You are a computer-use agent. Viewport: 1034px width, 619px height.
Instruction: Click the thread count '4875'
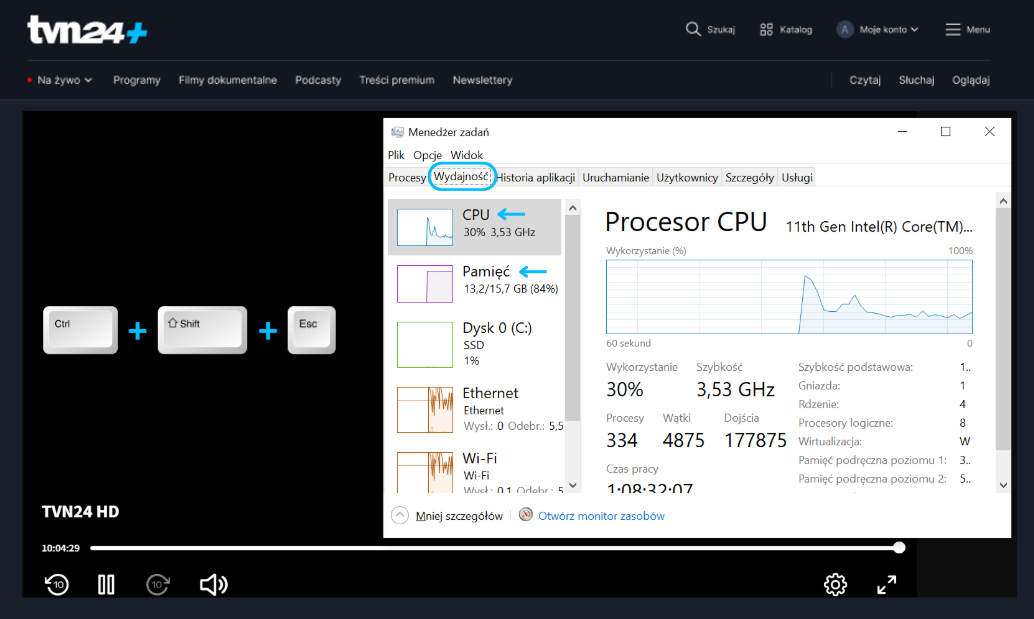[683, 440]
